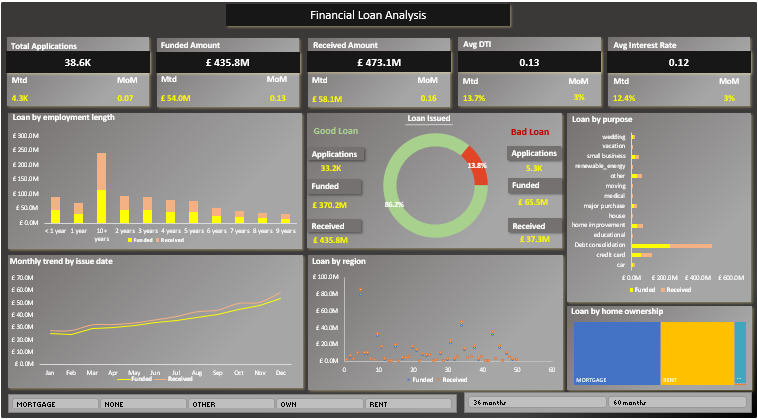Select Good Loan applications value 33.2K

coord(331,169)
